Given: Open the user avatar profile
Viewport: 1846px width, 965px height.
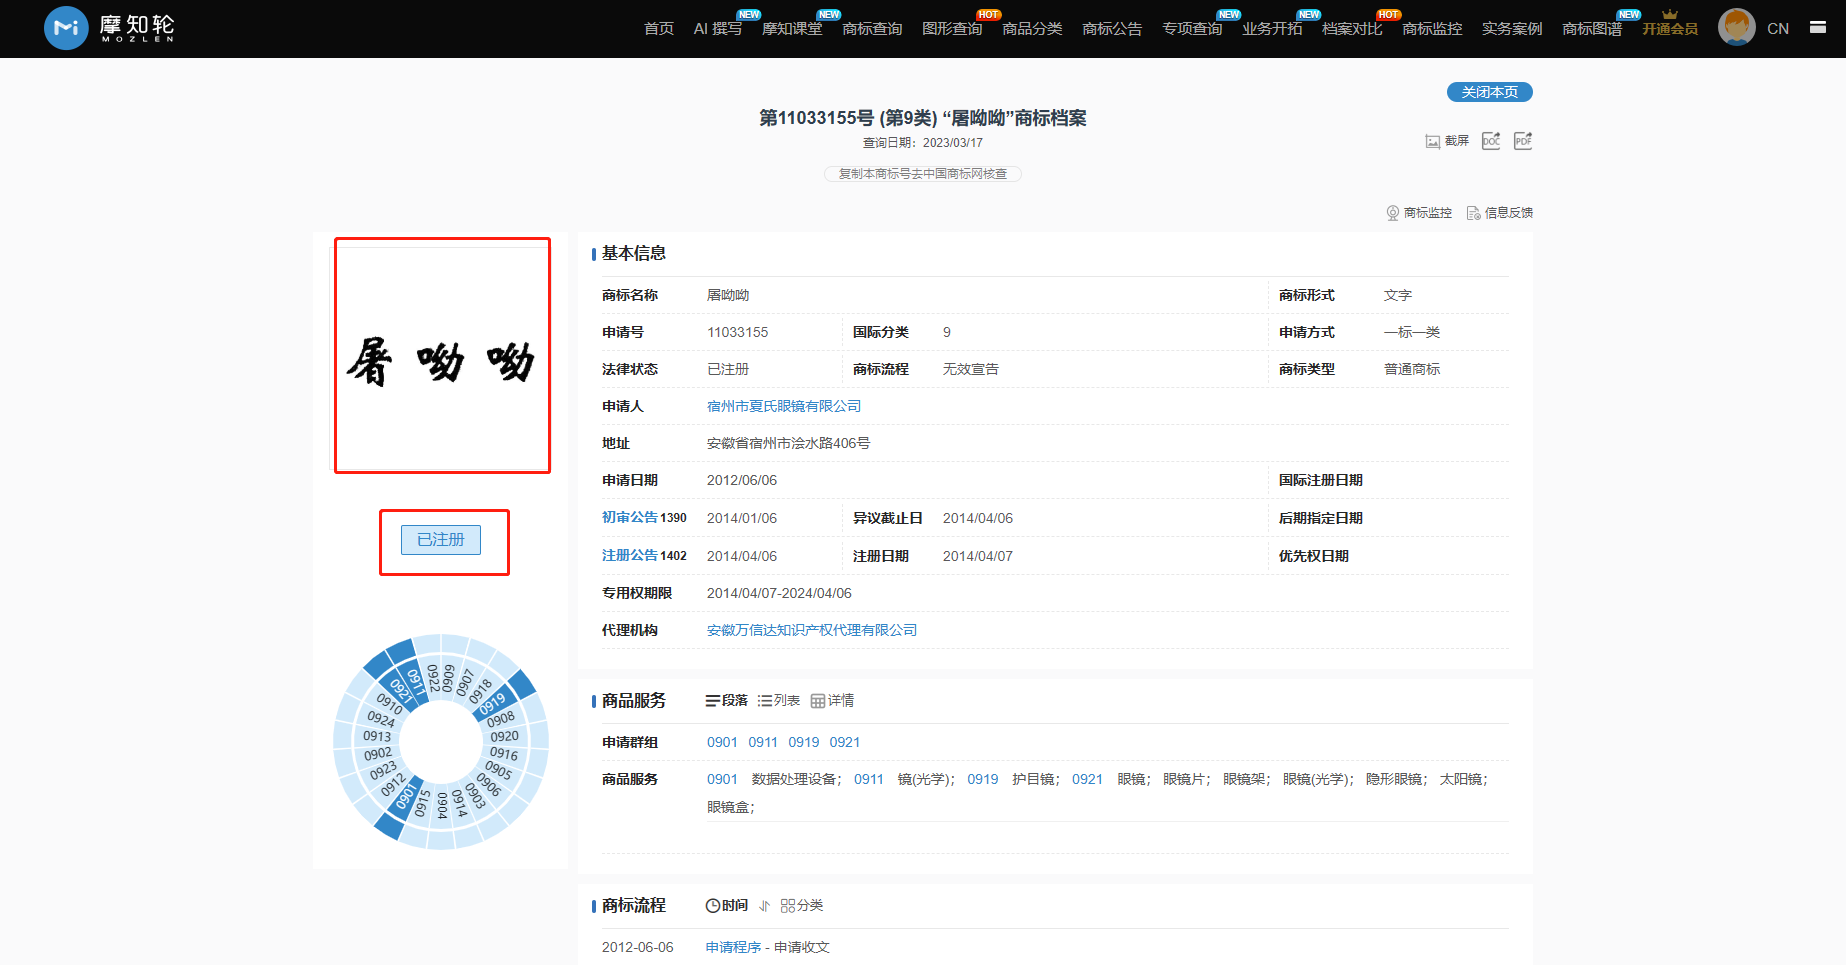Looking at the screenshot, I should coord(1736,28).
